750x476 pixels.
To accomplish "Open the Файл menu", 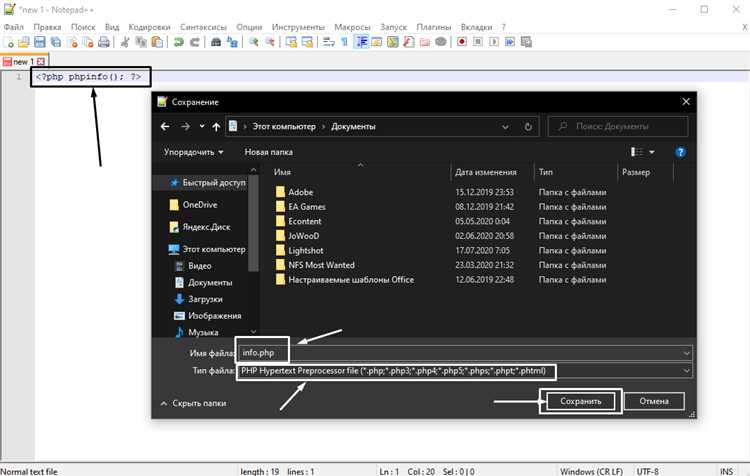I will 13,27.
